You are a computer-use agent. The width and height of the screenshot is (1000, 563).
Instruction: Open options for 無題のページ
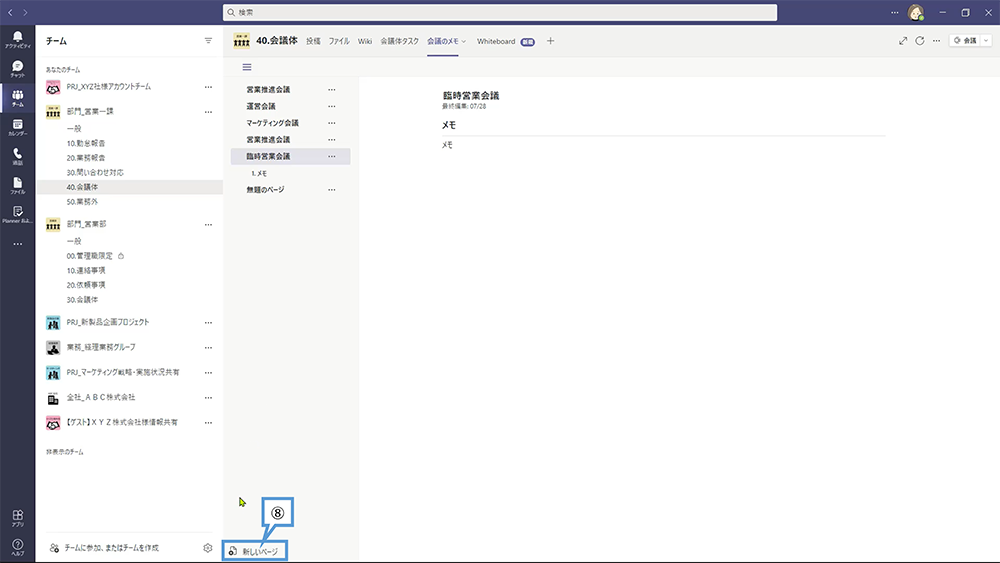[x=332, y=189]
